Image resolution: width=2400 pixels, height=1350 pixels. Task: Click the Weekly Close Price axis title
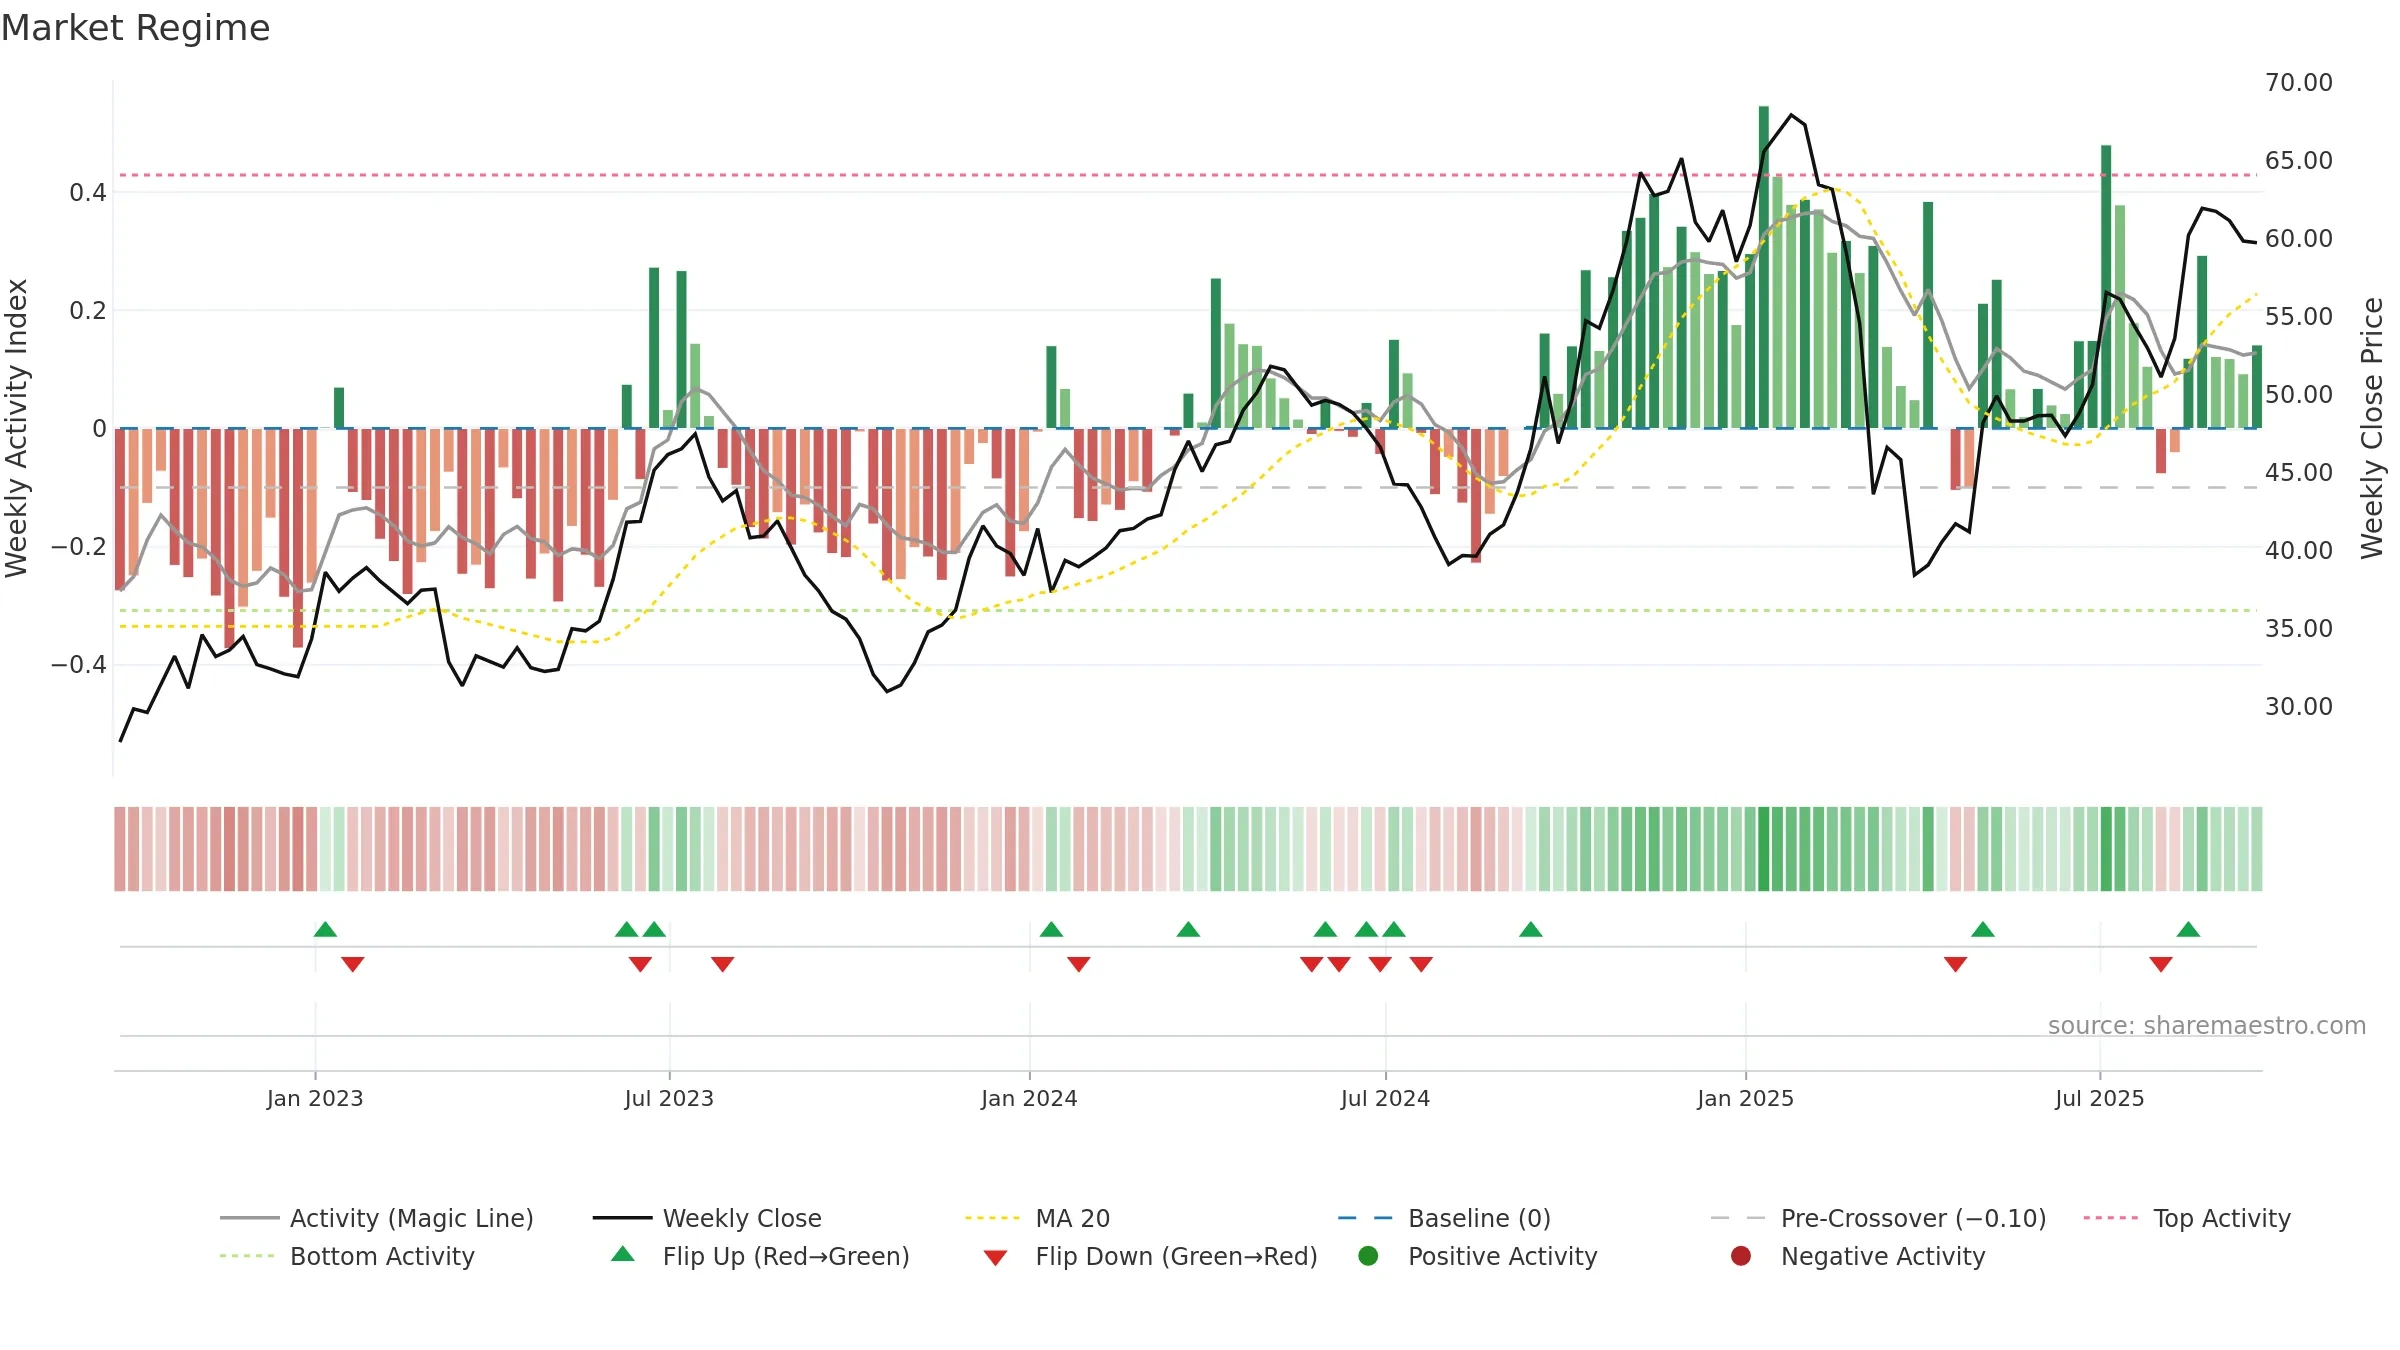2372,428
